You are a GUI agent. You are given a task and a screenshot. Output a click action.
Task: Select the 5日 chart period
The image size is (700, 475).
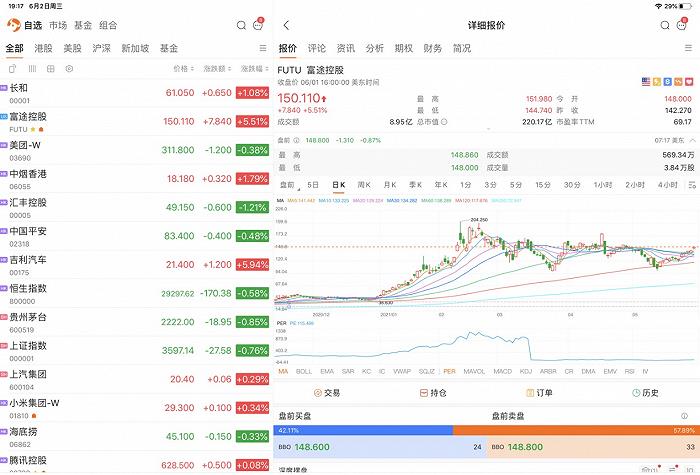[313, 185]
